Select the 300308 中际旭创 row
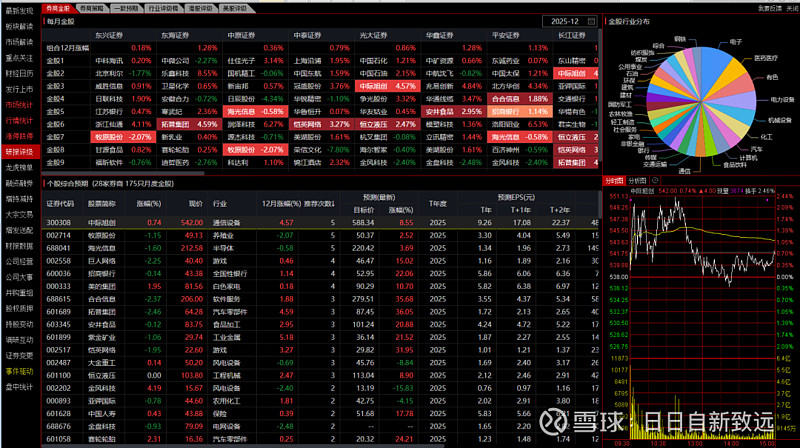Image resolution: width=800 pixels, height=448 pixels. [x=321, y=222]
